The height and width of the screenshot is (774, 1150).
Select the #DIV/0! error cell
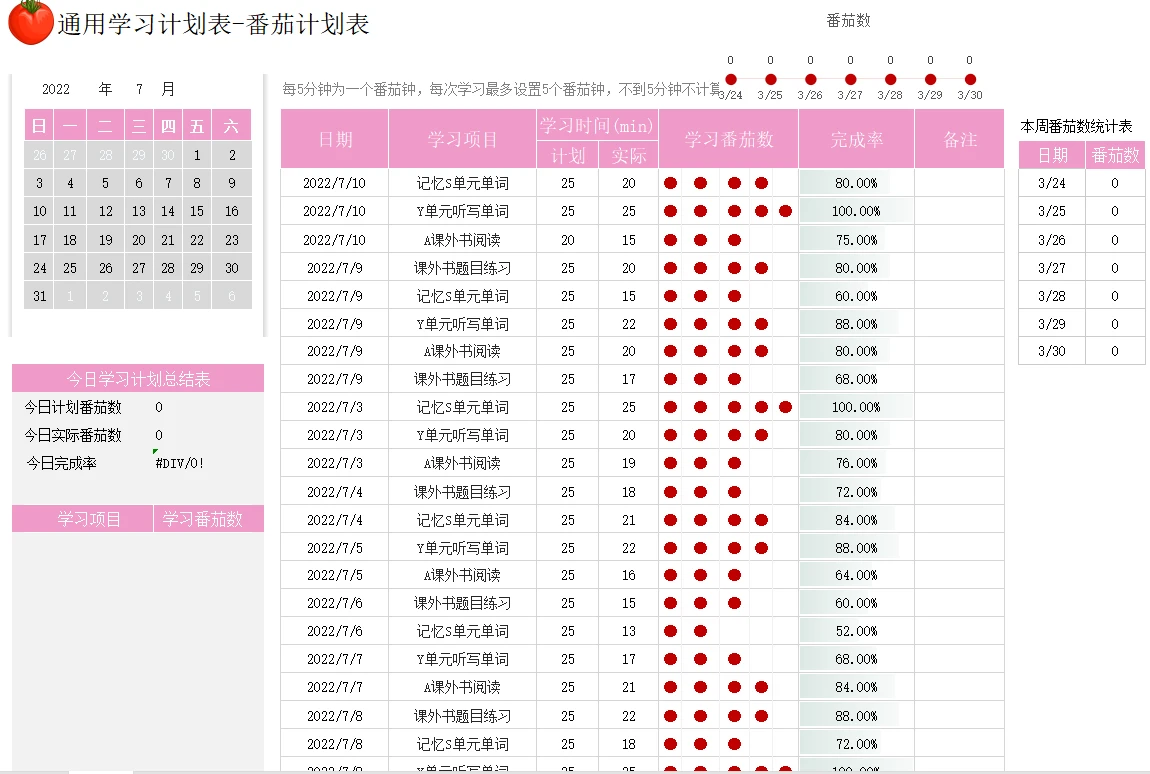pos(180,464)
